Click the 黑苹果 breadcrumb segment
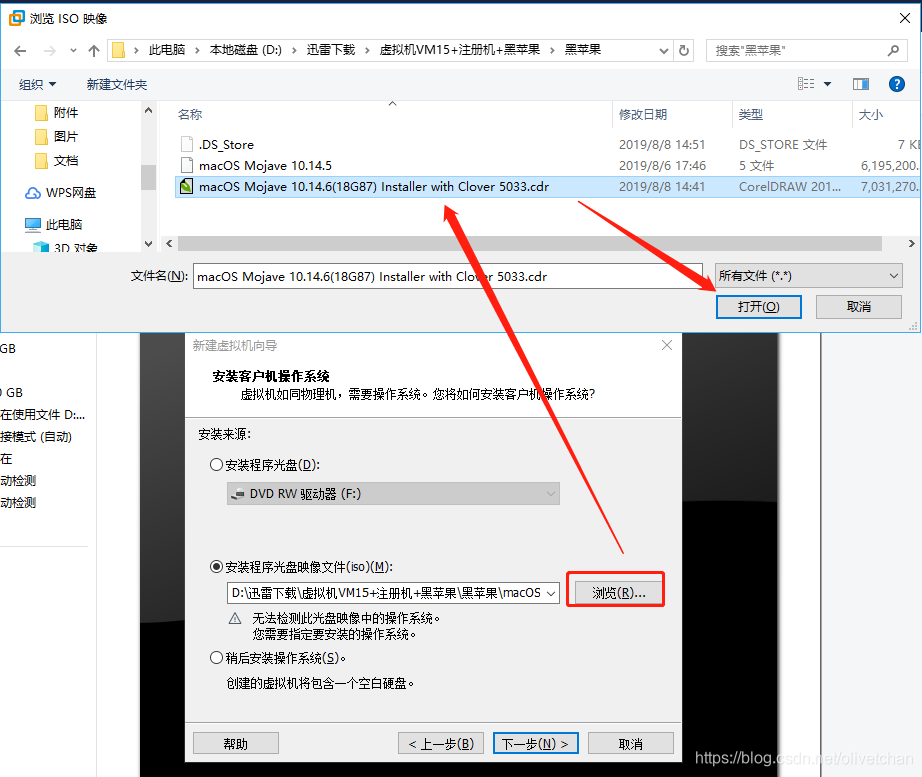Image resolution: width=922 pixels, height=777 pixels. pyautogui.click(x=583, y=50)
